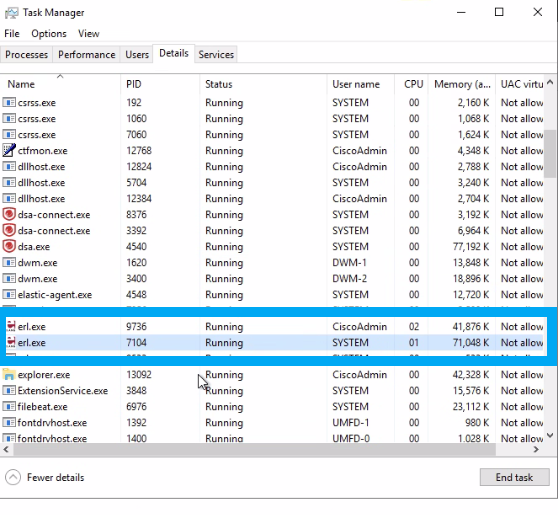558x515 pixels.
Task: Click the explorer.exe folder icon
Action: click(x=9, y=374)
